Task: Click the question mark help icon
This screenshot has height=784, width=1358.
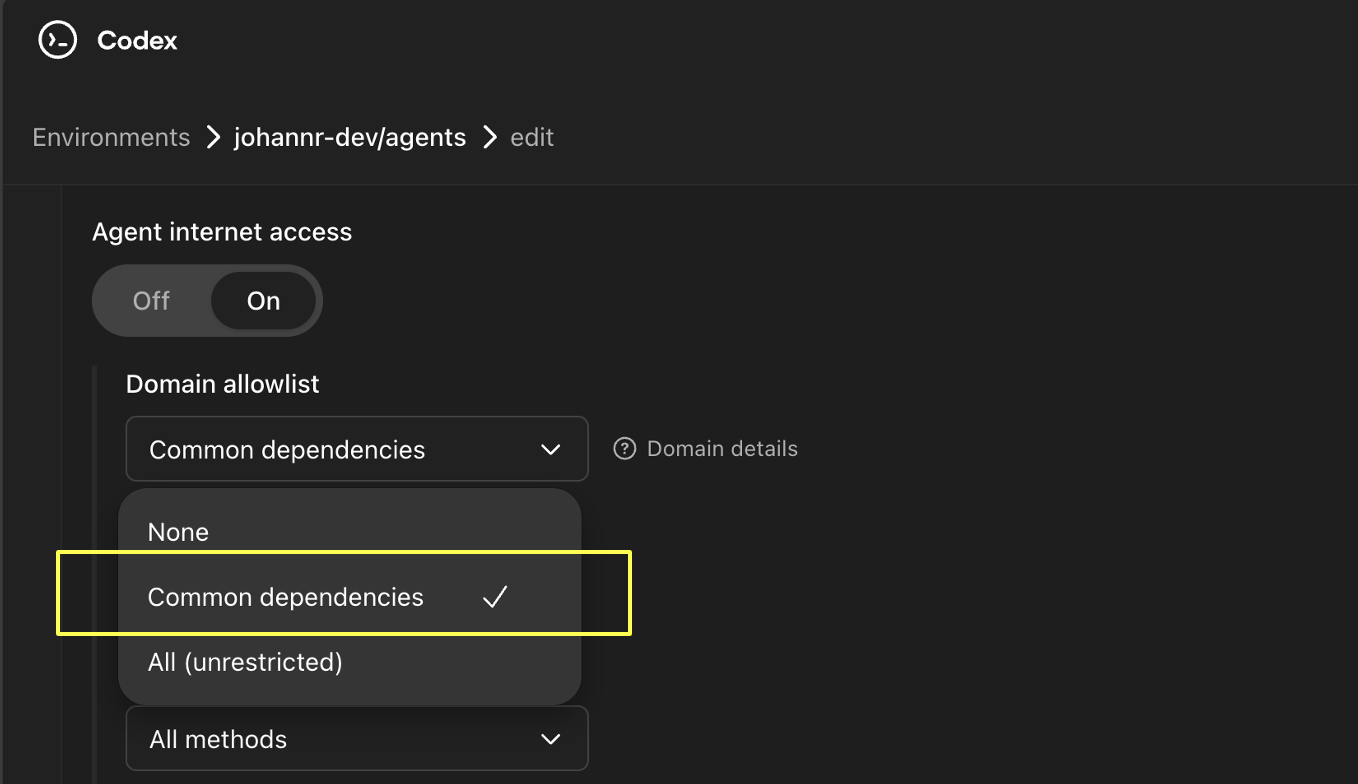Action: (625, 449)
